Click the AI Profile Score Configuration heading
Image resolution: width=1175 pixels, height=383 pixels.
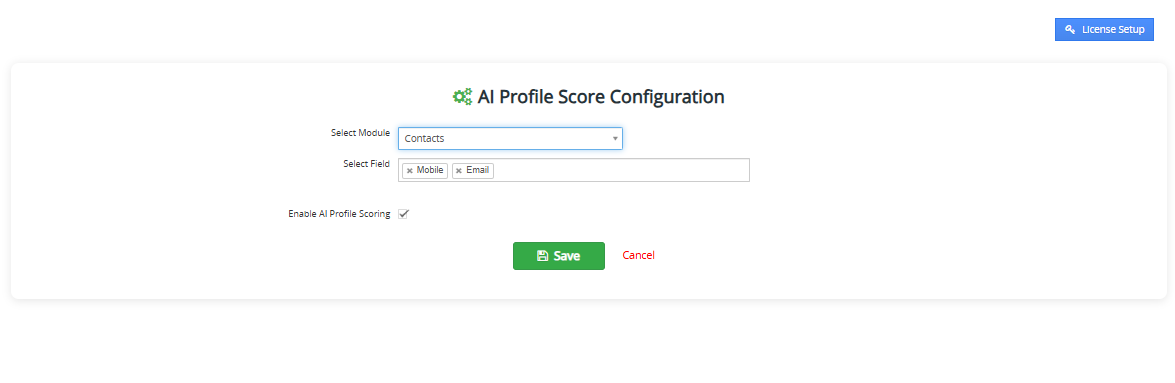601,97
